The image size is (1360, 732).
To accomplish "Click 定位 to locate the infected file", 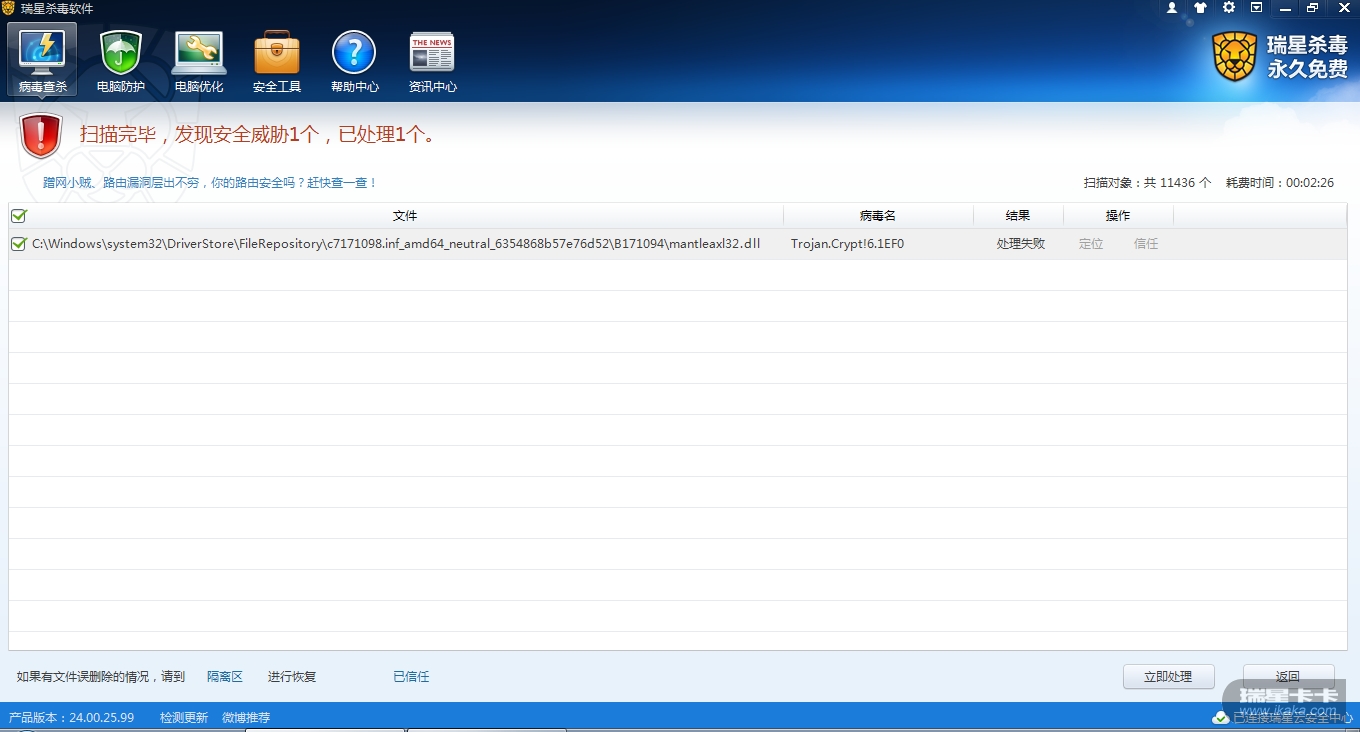I will click(x=1091, y=244).
